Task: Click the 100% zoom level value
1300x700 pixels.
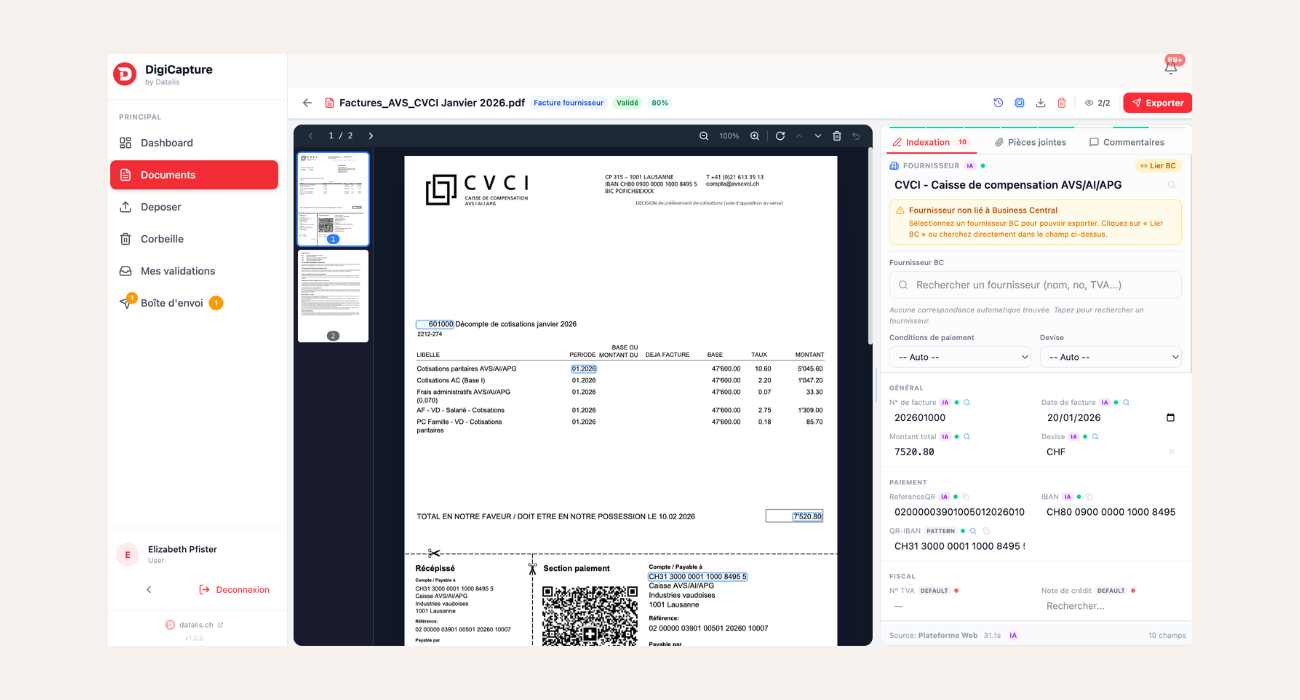Action: (729, 136)
